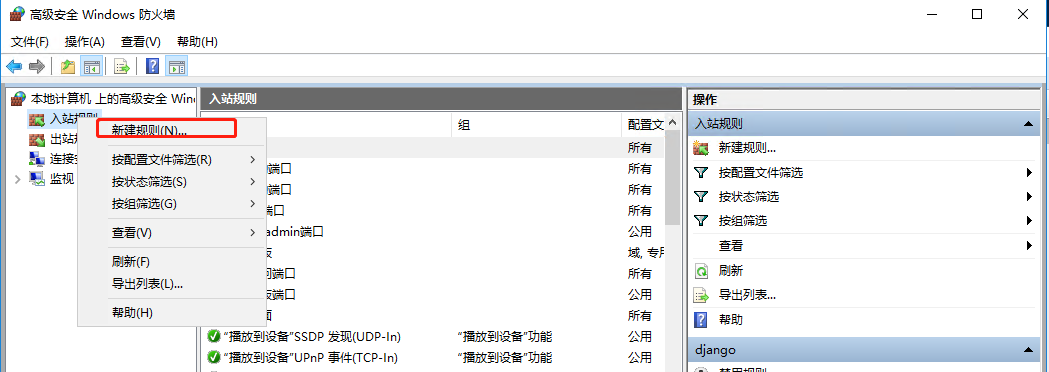Screen dimensions: 1049x372
Task: Open submenu arrow of 按组筛选 action
Action: pos(1029,221)
